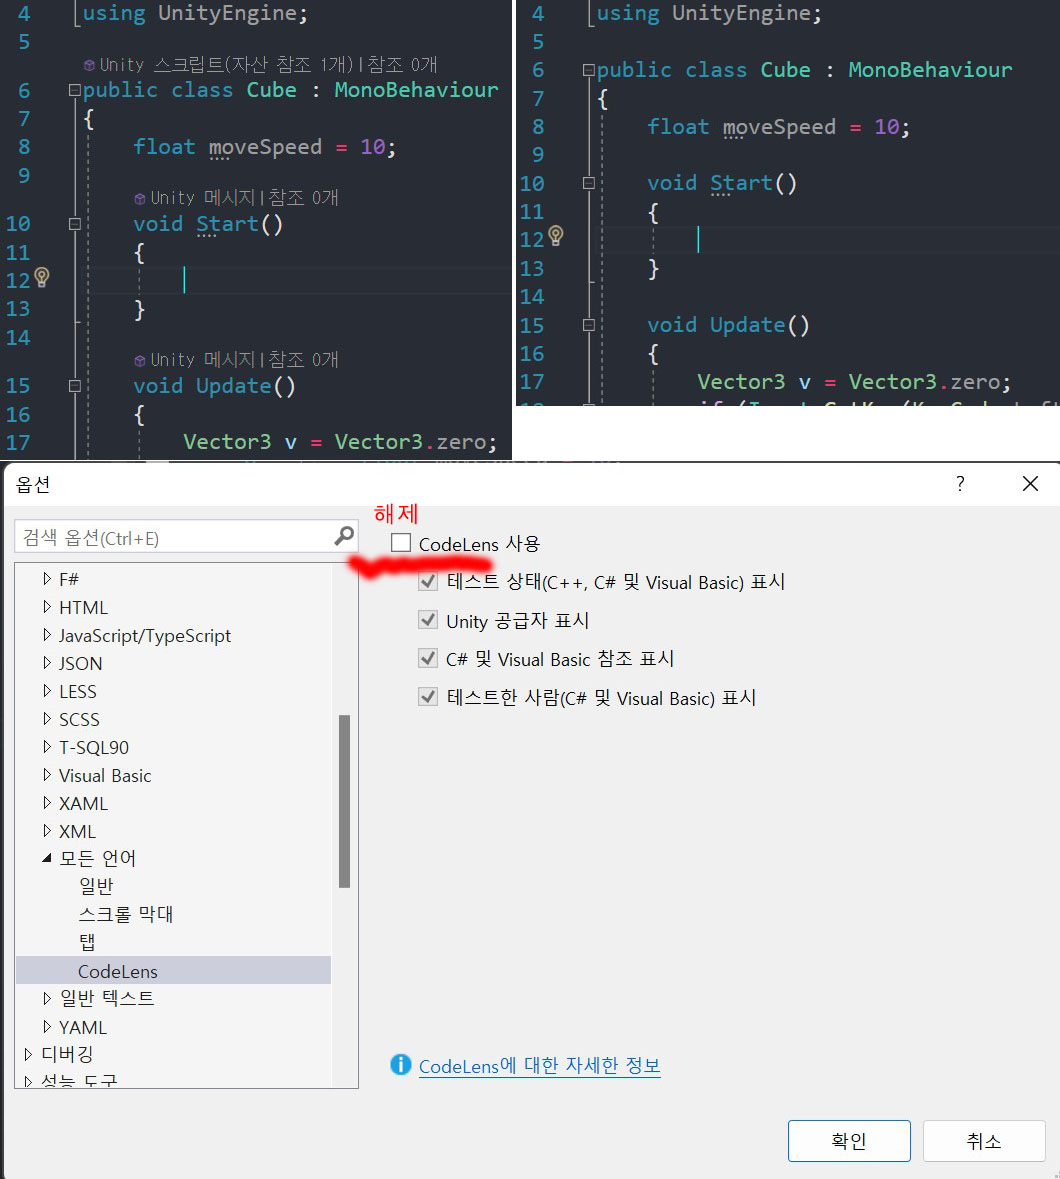The image size is (1060, 1179).
Task: Click 취소 to cancel options
Action: pyautogui.click(x=984, y=1141)
